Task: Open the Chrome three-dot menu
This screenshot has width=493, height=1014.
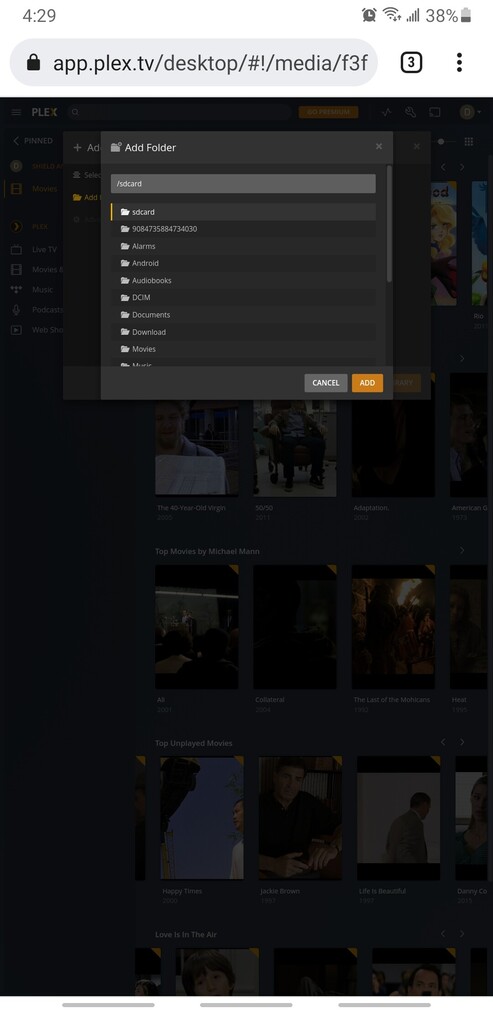Action: (x=459, y=62)
